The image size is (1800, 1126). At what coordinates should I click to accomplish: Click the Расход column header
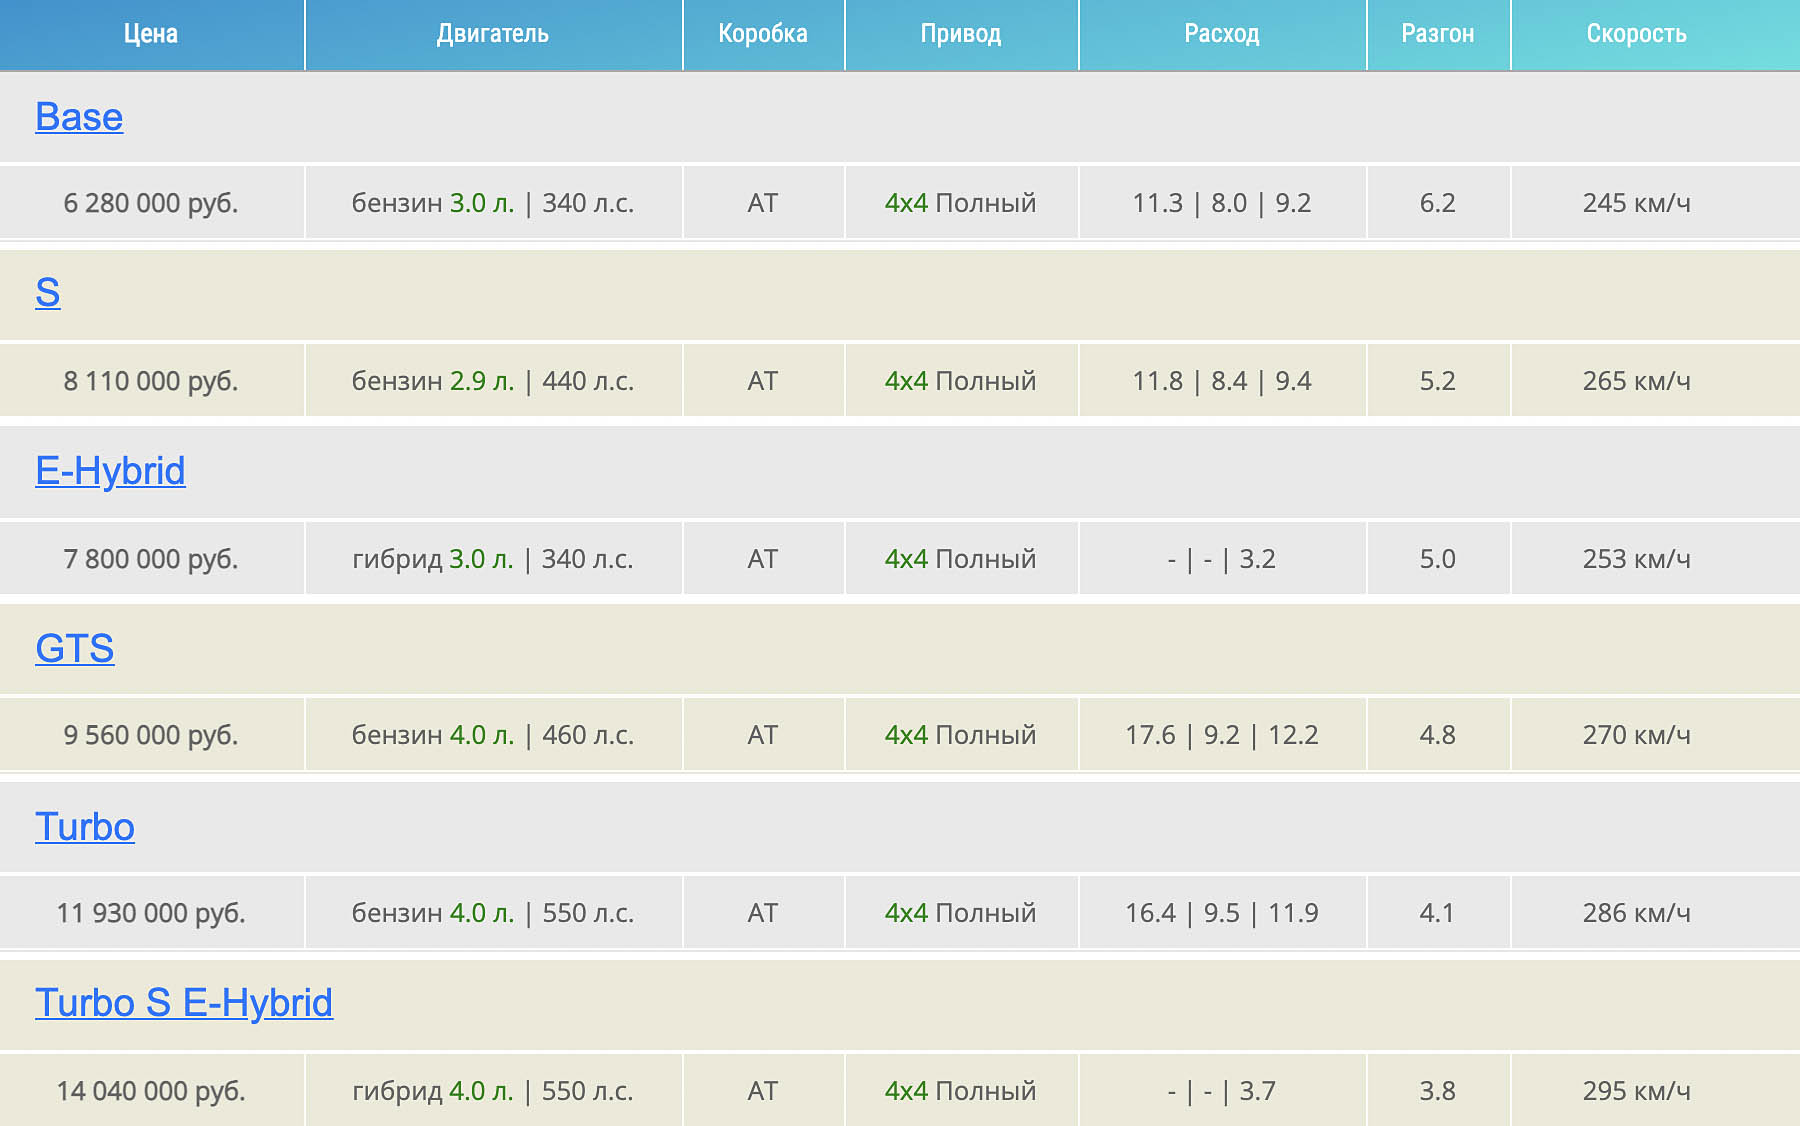(1222, 34)
